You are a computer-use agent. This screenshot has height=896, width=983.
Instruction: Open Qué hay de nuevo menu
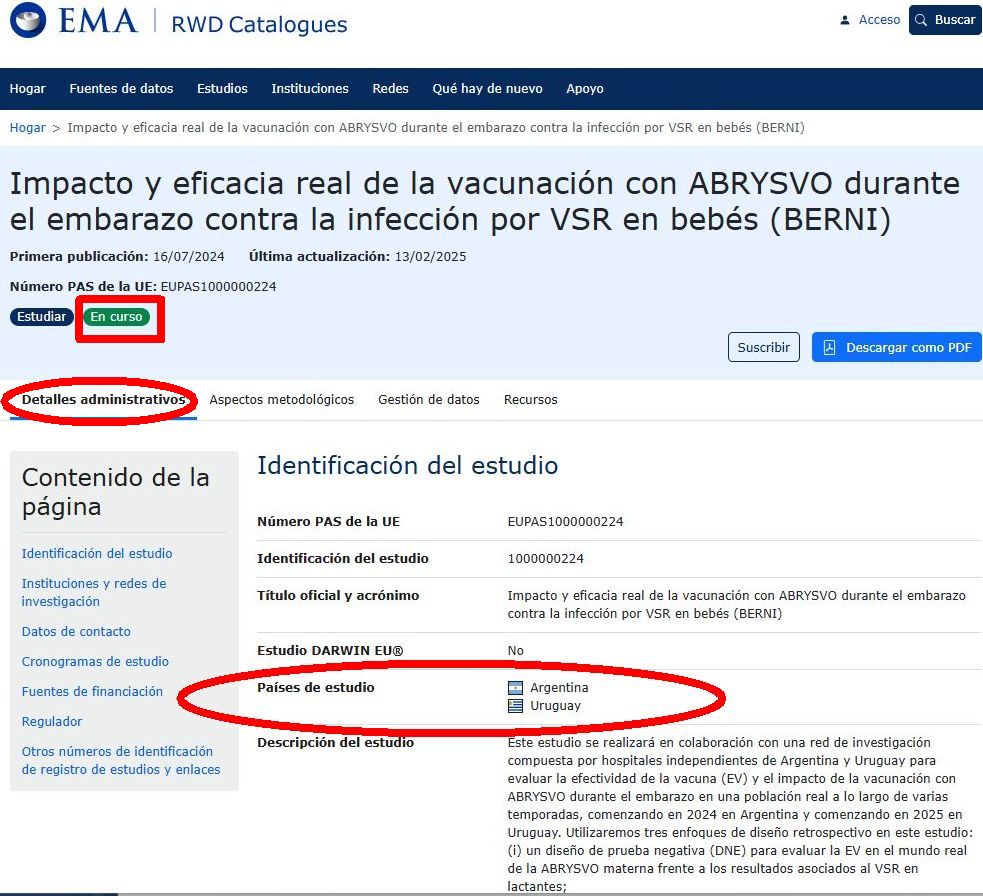pyautogui.click(x=487, y=88)
